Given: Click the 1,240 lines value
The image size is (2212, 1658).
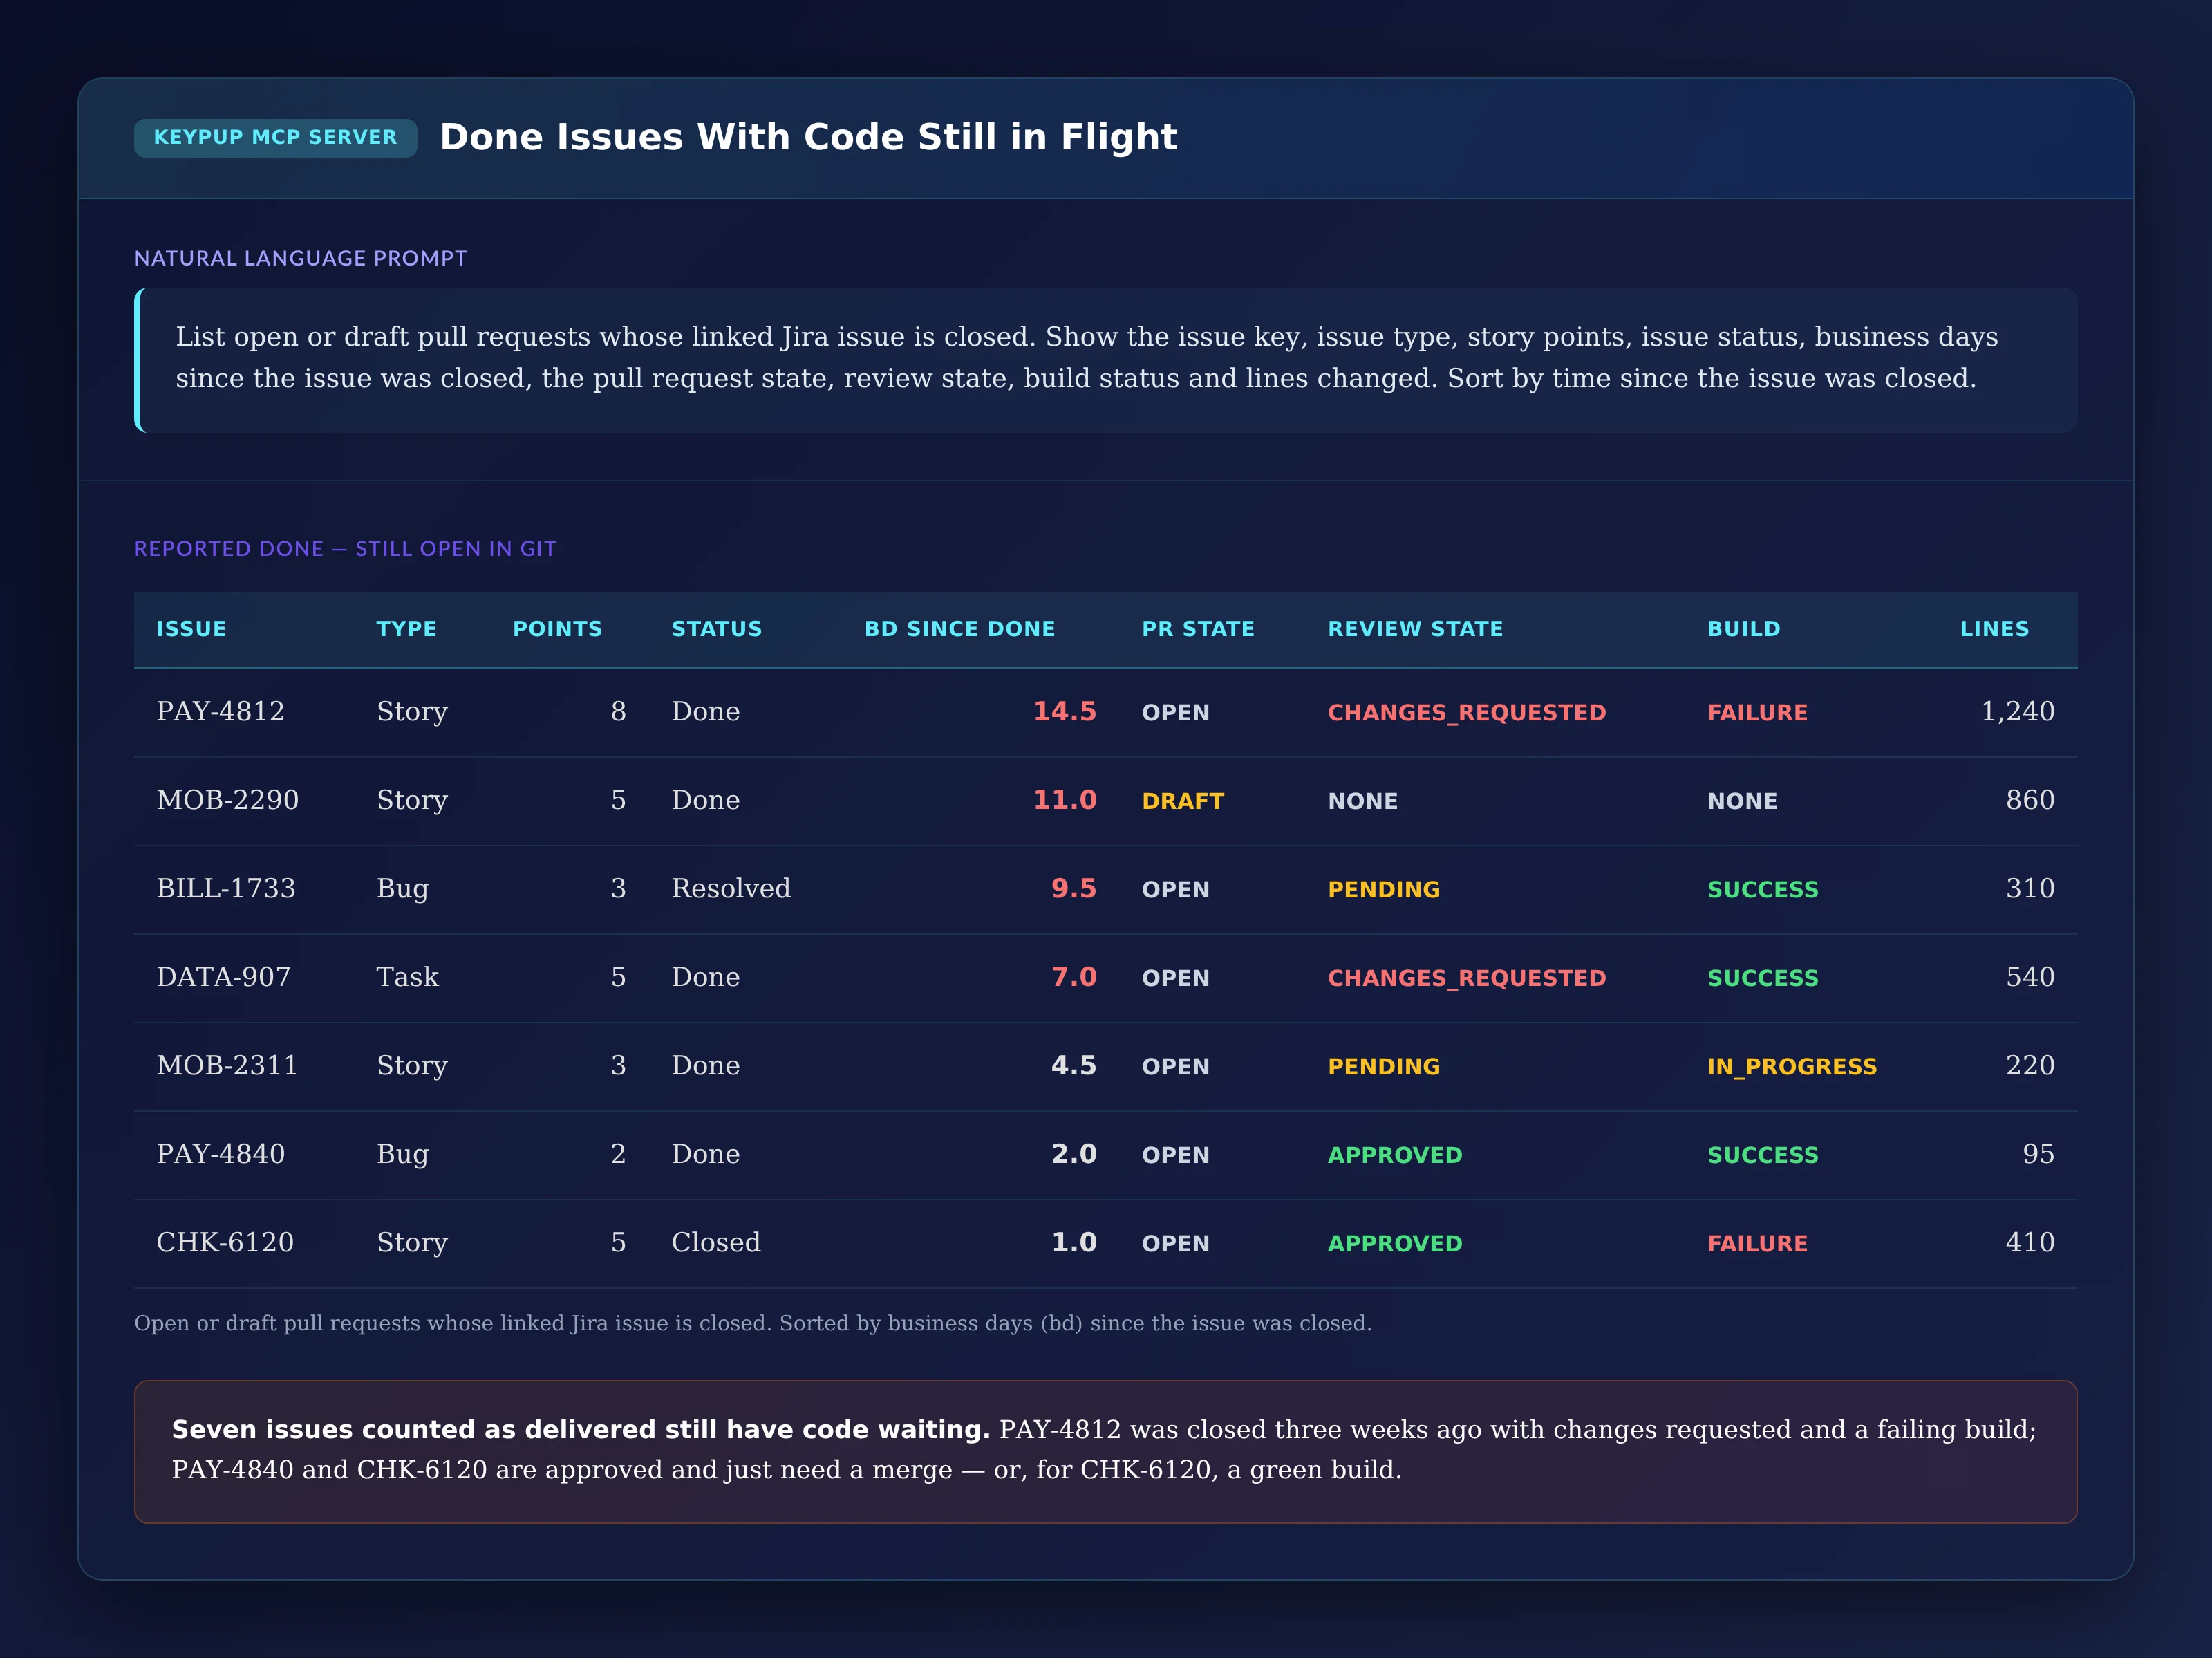Looking at the screenshot, I should (x=2018, y=712).
